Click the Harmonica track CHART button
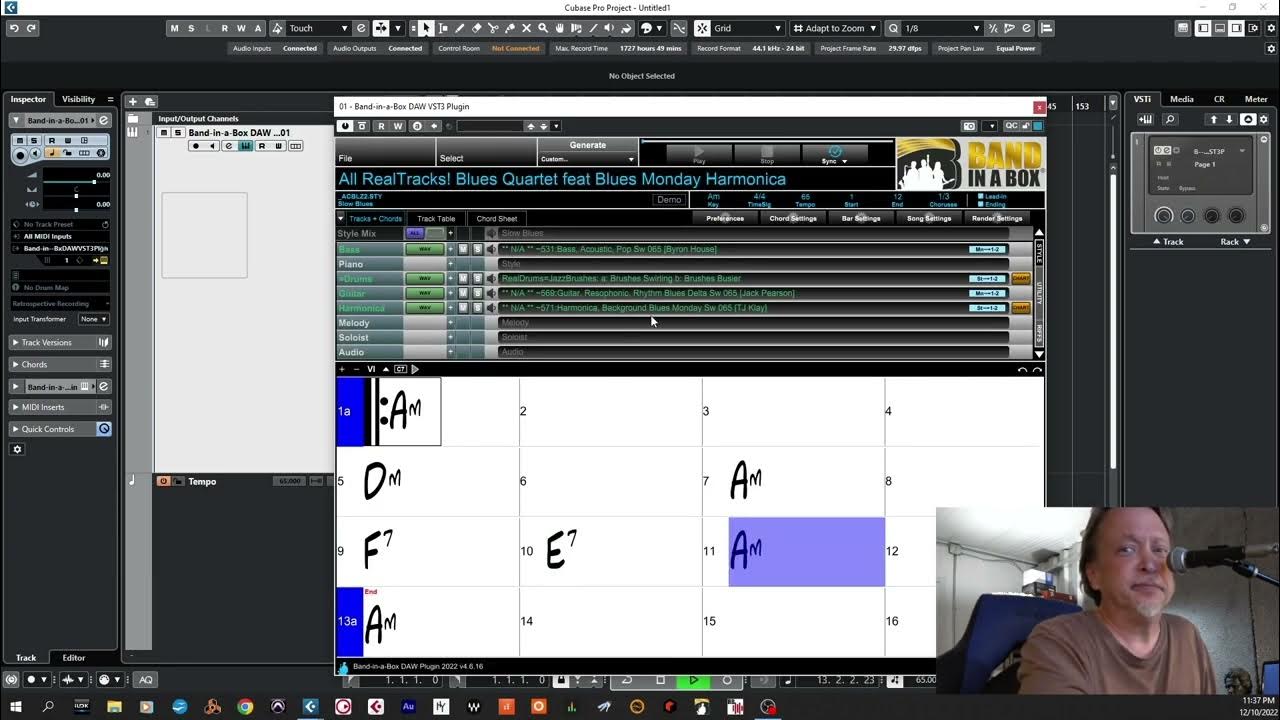 1020,308
